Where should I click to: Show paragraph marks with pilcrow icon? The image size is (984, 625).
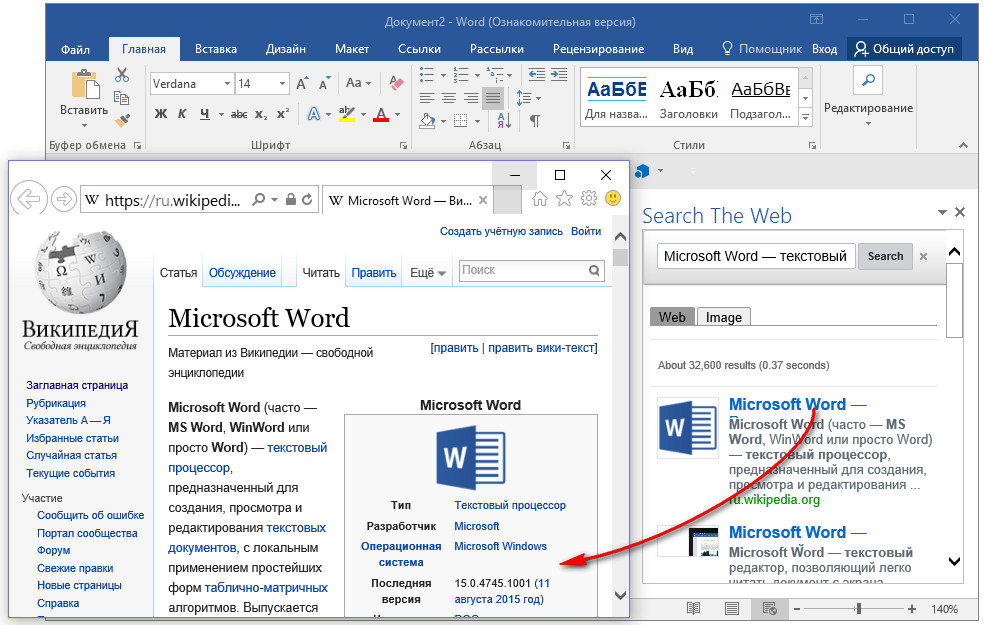click(535, 120)
